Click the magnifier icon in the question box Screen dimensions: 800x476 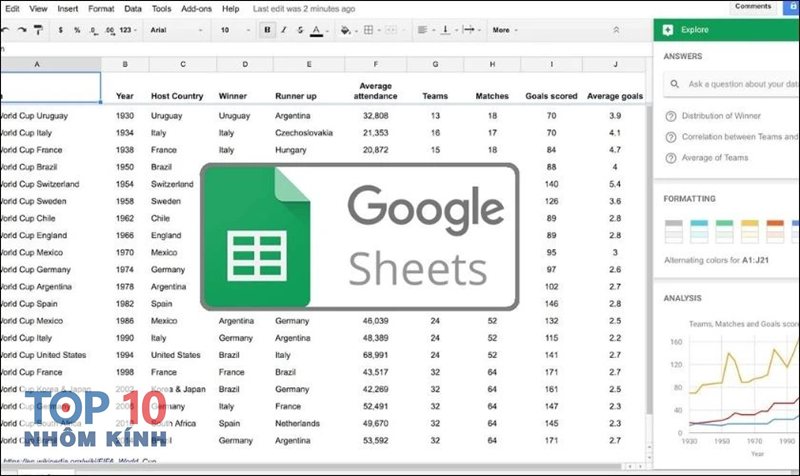pyautogui.click(x=674, y=84)
